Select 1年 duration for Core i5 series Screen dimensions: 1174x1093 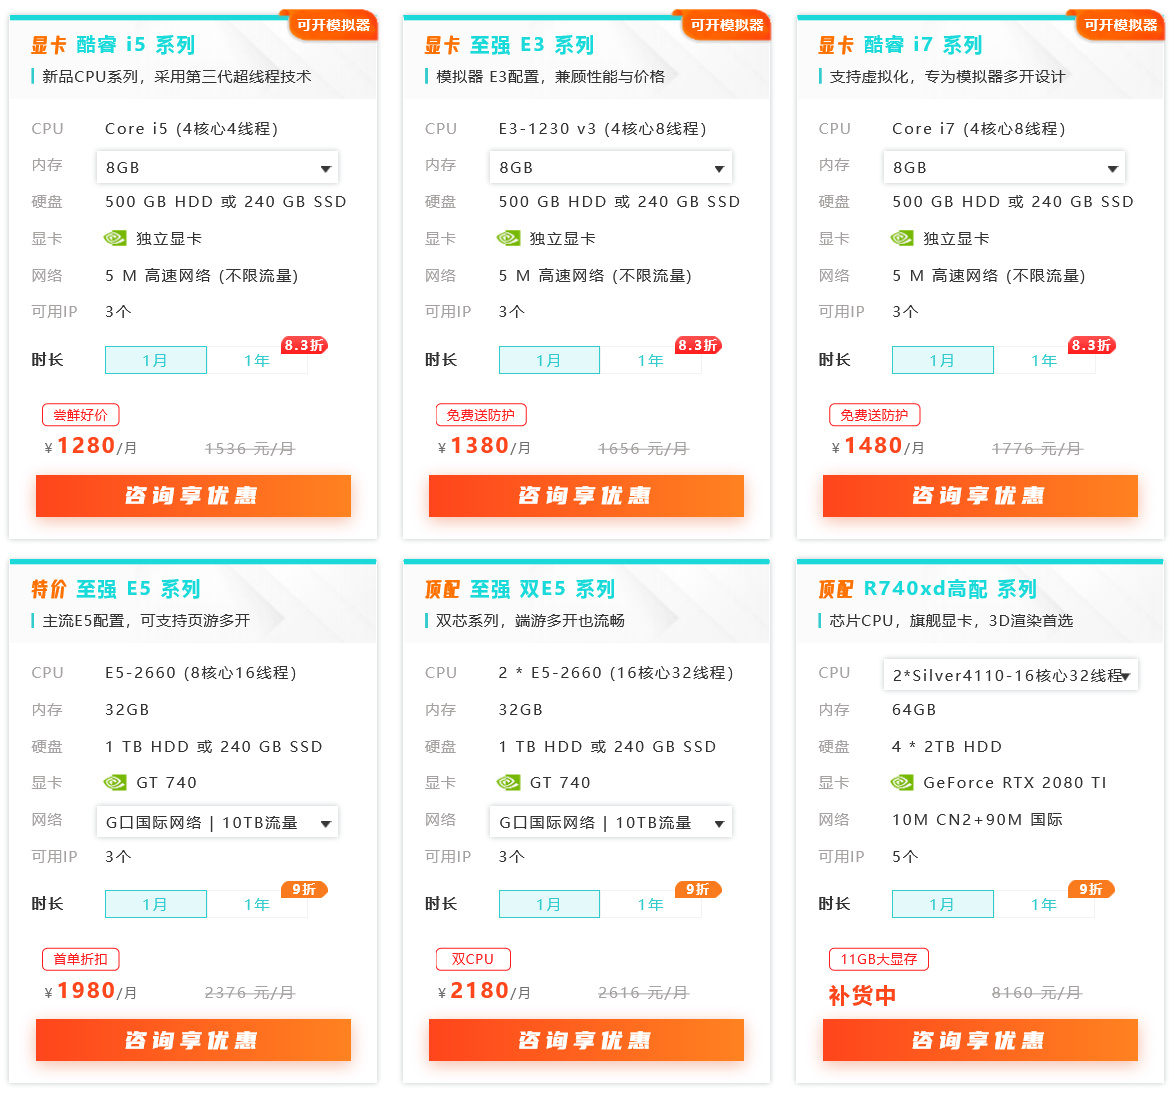click(257, 360)
